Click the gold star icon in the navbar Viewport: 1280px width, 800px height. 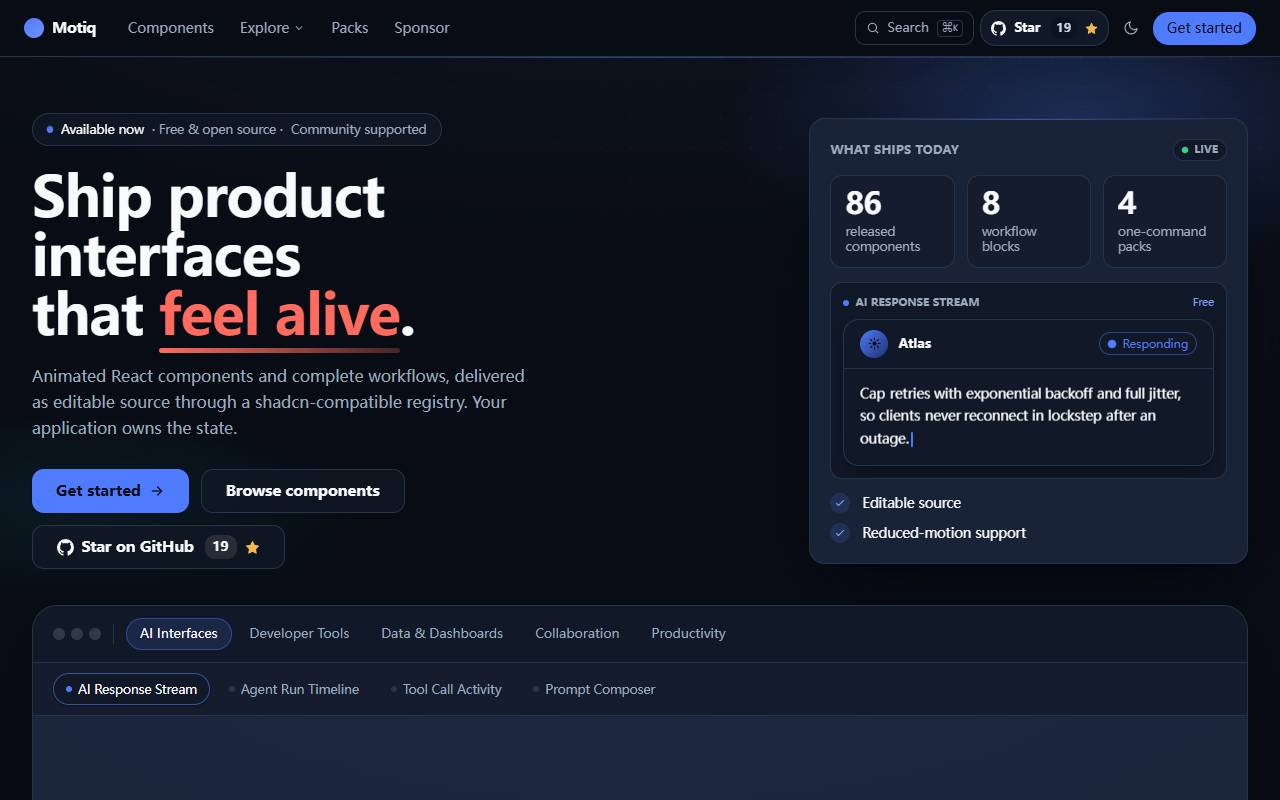coord(1091,28)
